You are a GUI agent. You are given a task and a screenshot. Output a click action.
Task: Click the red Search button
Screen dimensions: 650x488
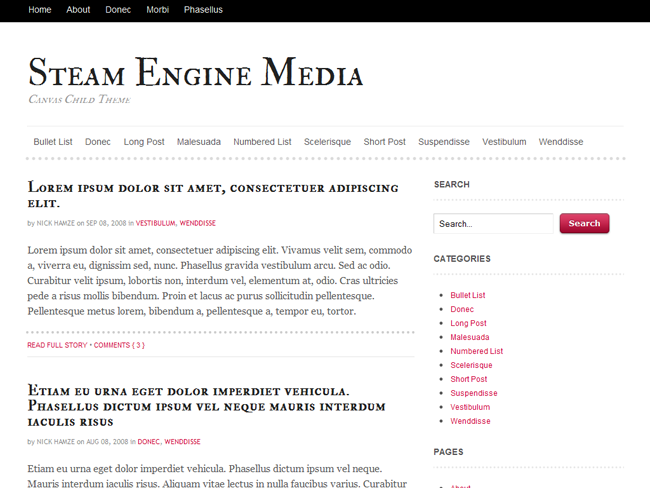[585, 223]
